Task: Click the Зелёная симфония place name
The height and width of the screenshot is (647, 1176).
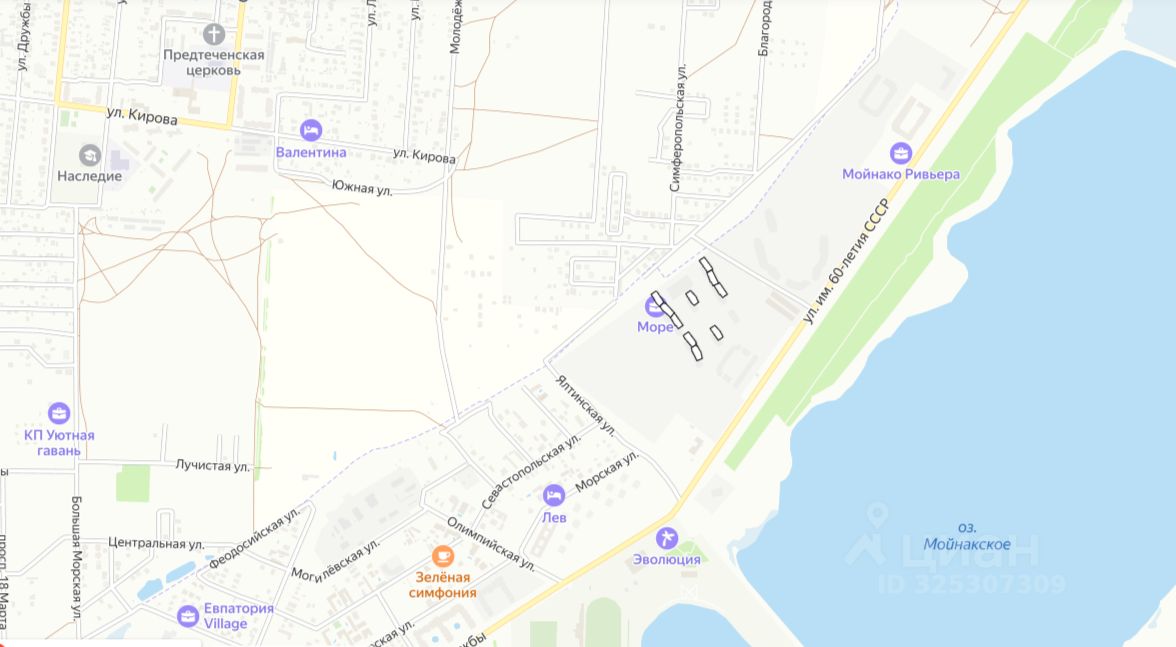Action: (x=442, y=585)
